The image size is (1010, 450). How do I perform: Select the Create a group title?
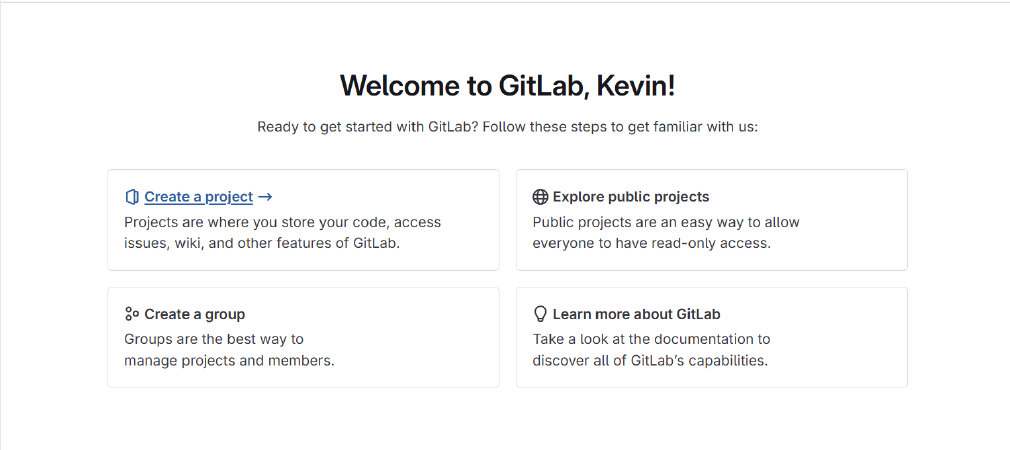pyautogui.click(x=194, y=314)
